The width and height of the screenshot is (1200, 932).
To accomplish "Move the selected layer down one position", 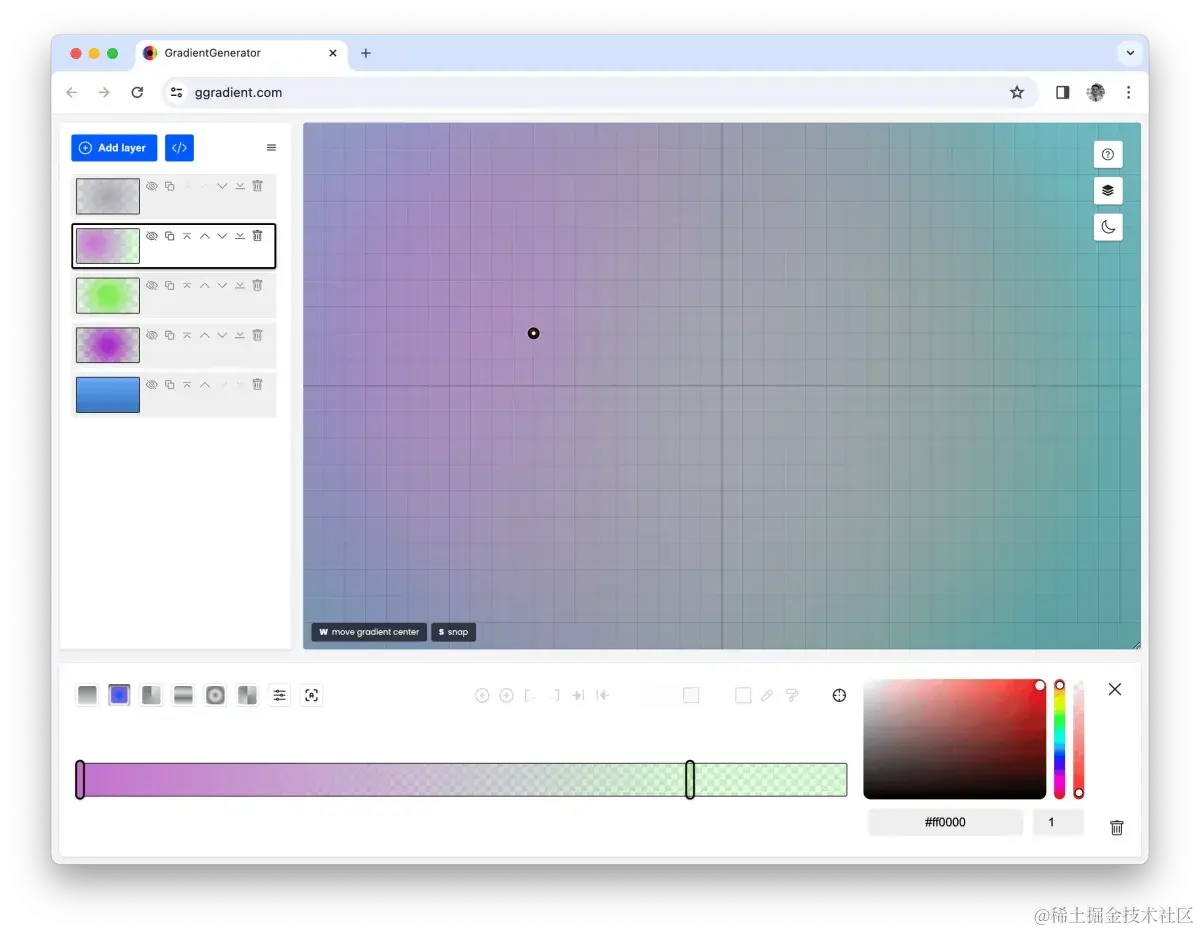I will click(222, 236).
